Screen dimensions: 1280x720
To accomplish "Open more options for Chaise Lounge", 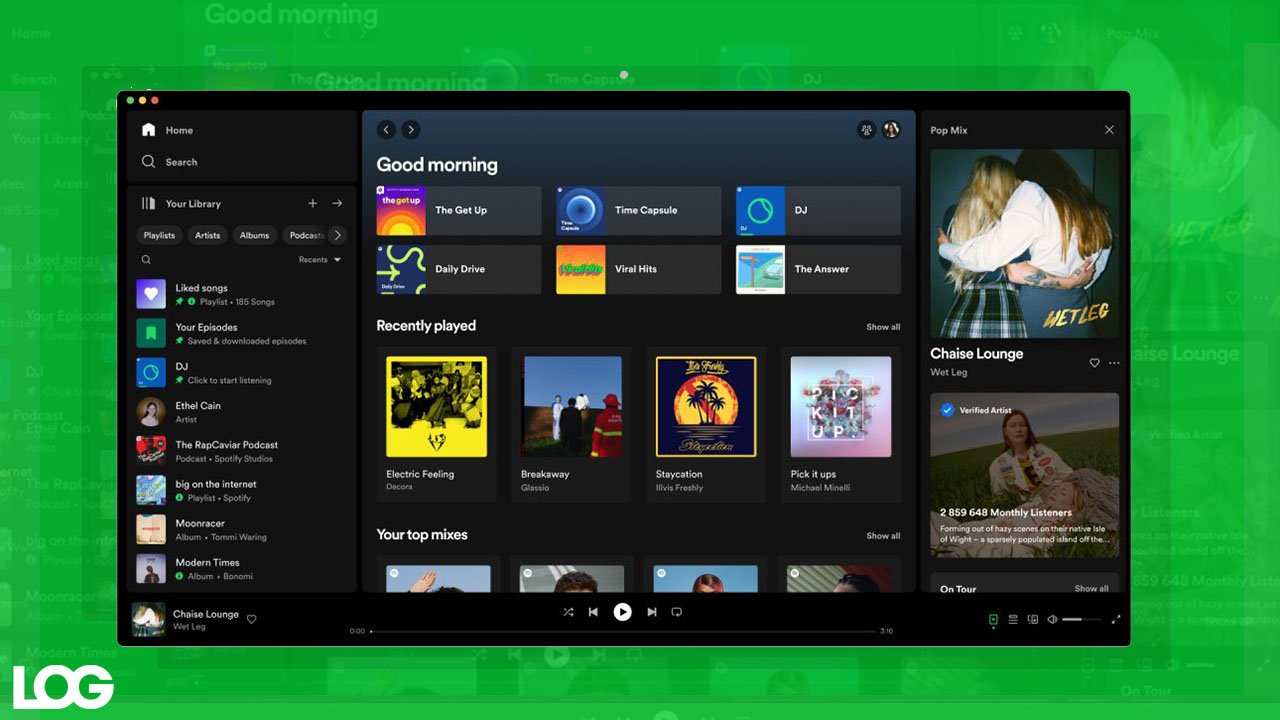I will coord(1114,363).
